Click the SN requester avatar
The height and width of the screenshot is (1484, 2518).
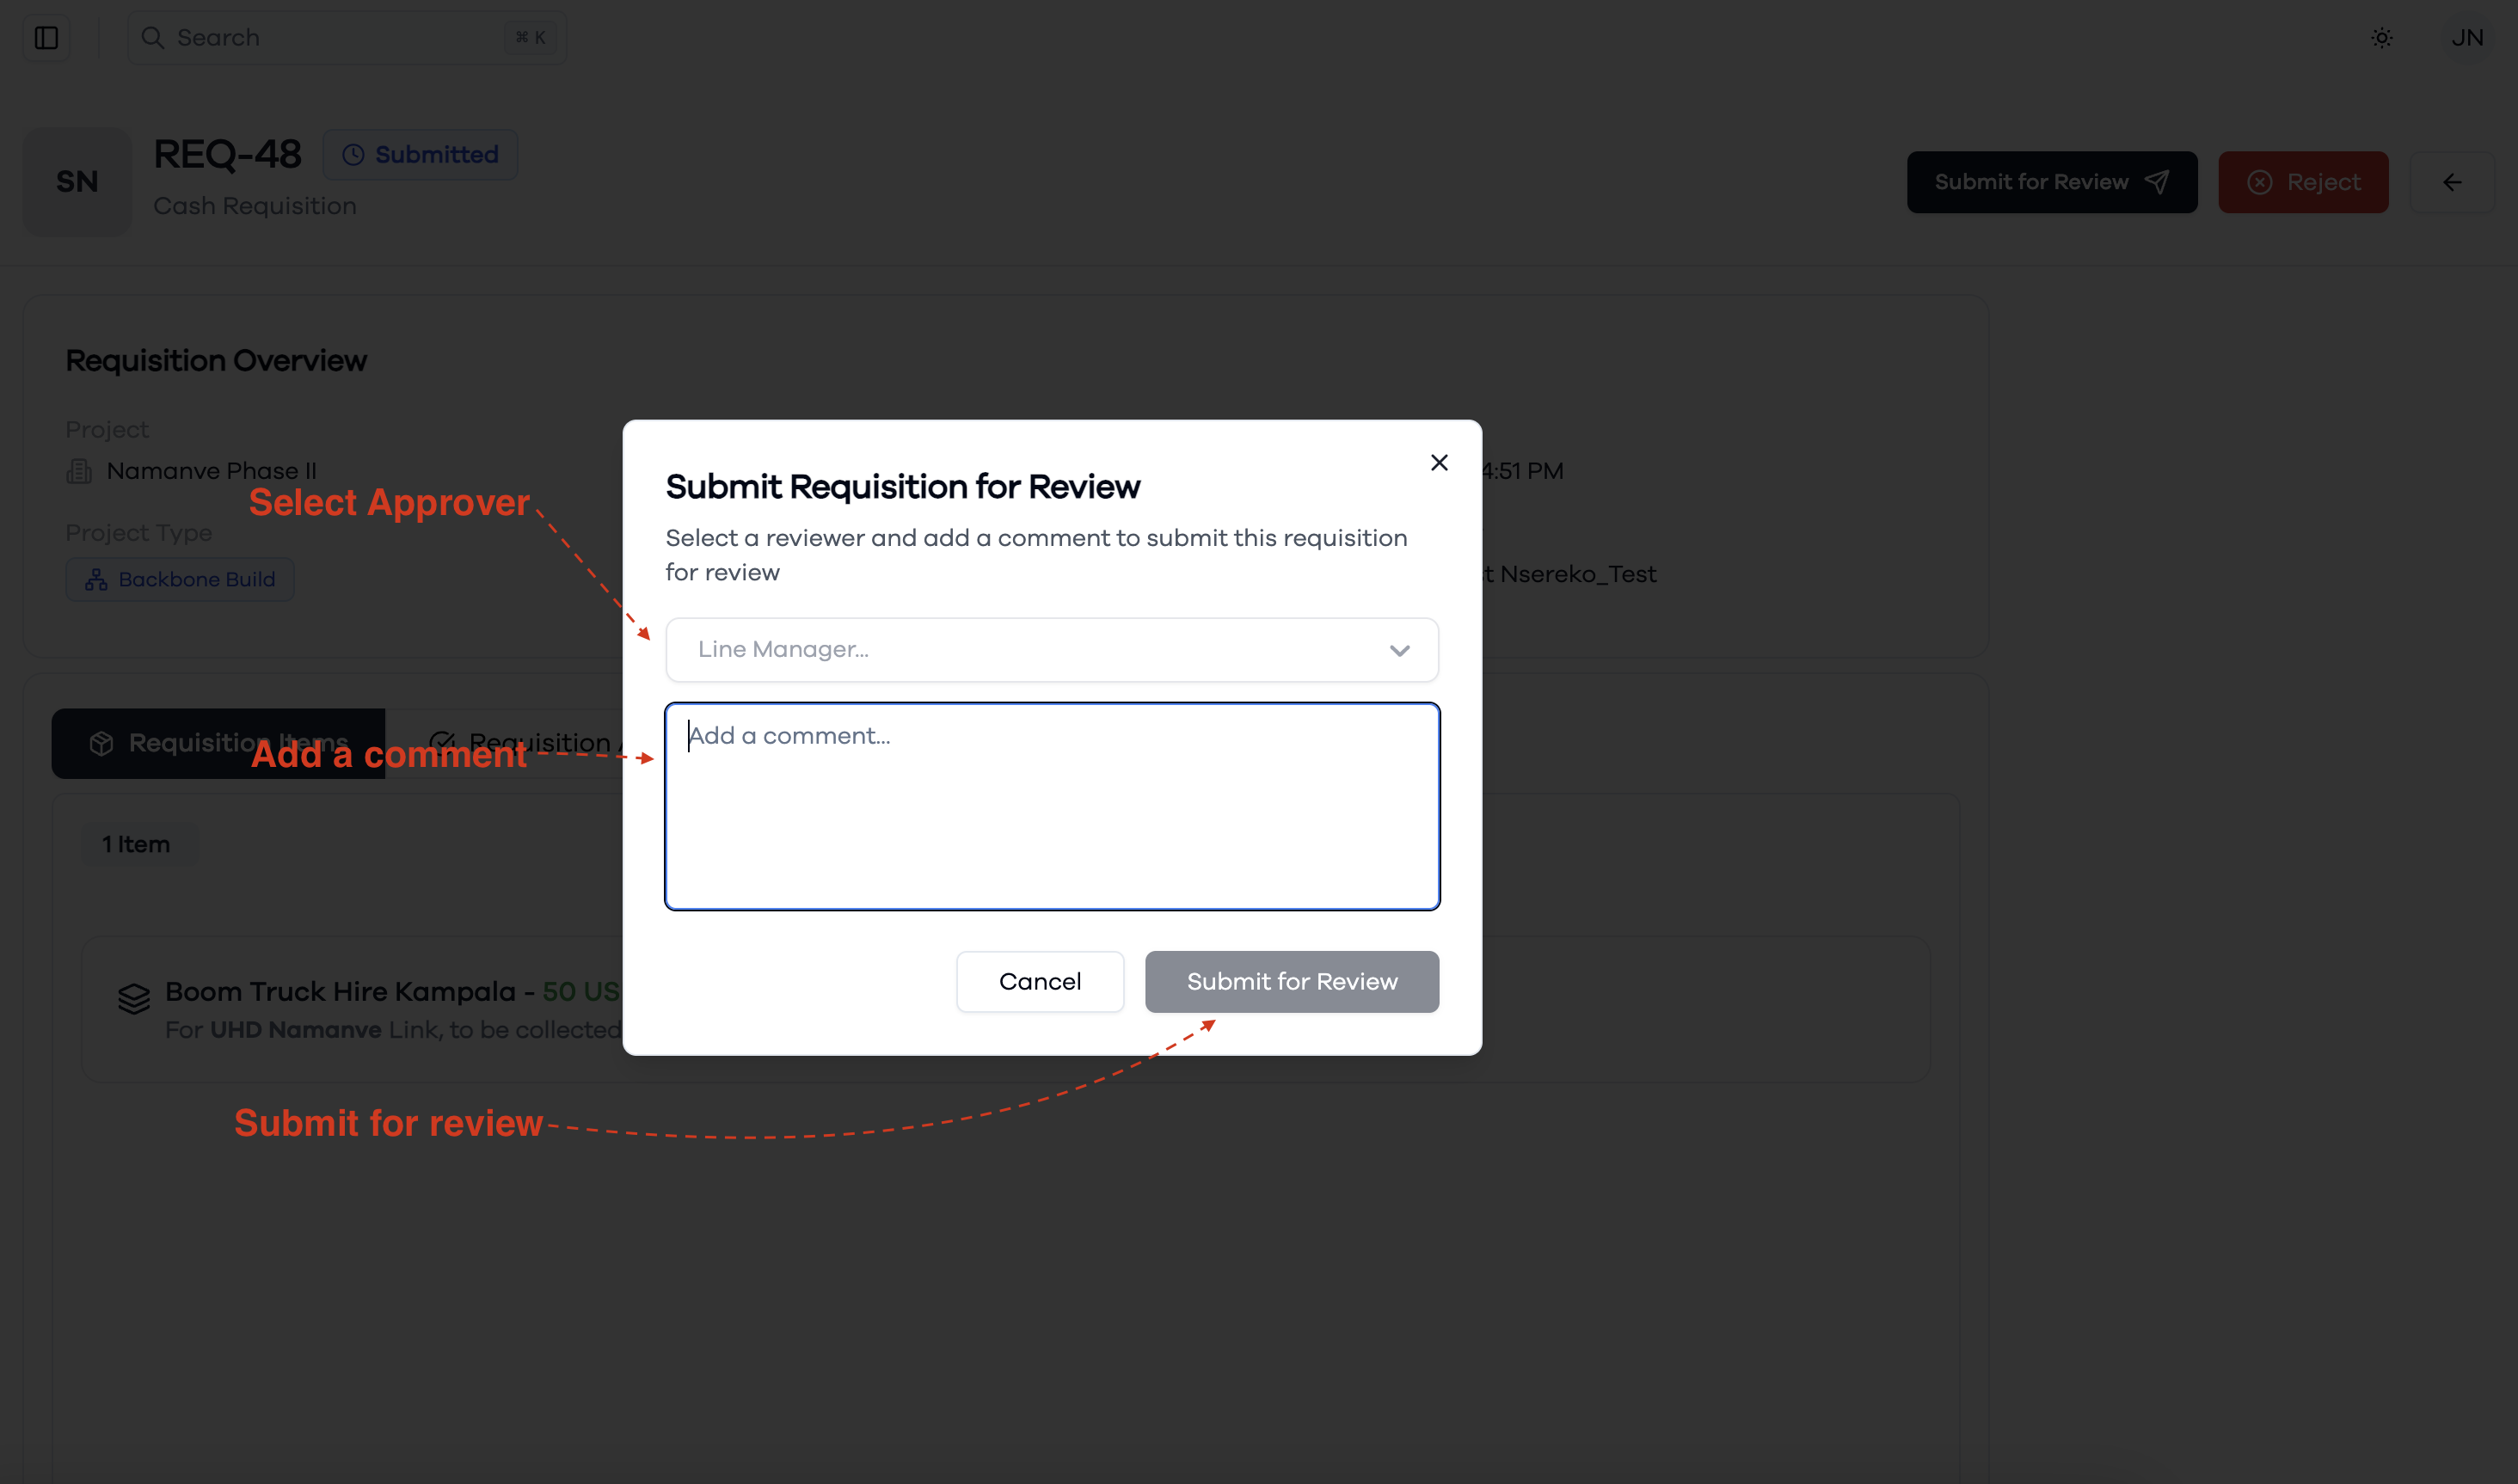point(77,182)
